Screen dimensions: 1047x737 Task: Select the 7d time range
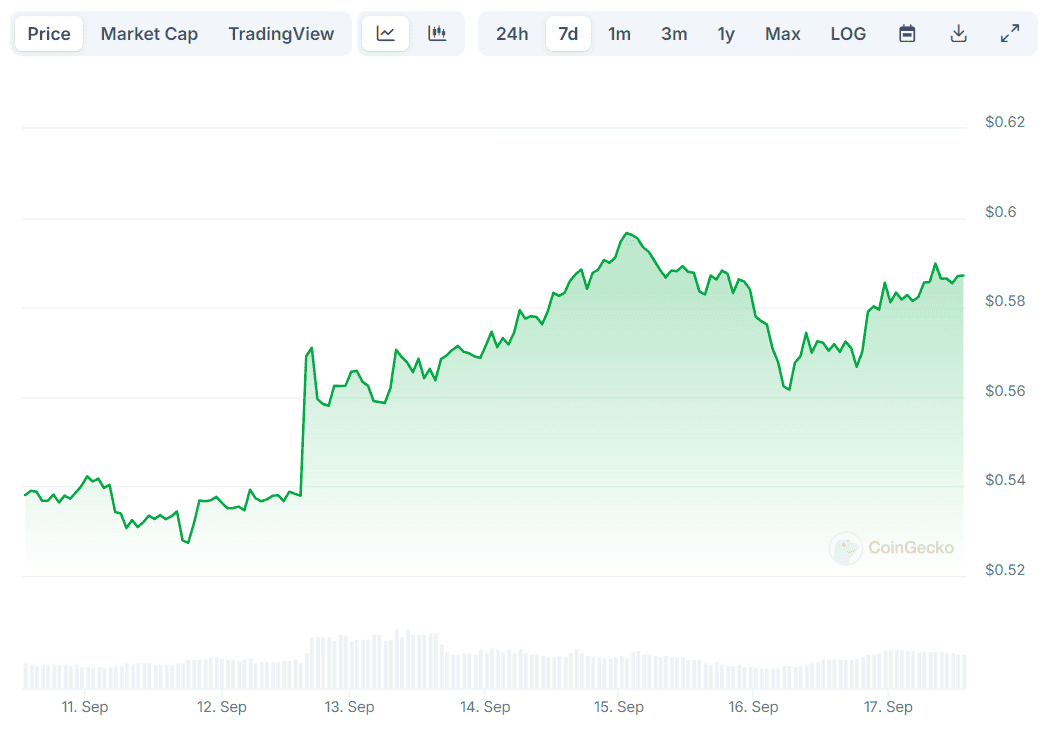coord(568,33)
